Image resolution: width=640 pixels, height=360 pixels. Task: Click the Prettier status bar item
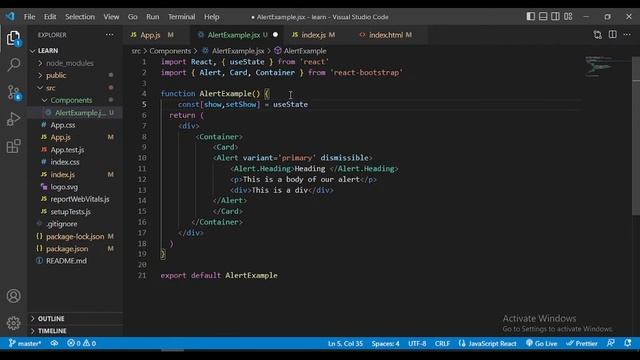(x=582, y=344)
